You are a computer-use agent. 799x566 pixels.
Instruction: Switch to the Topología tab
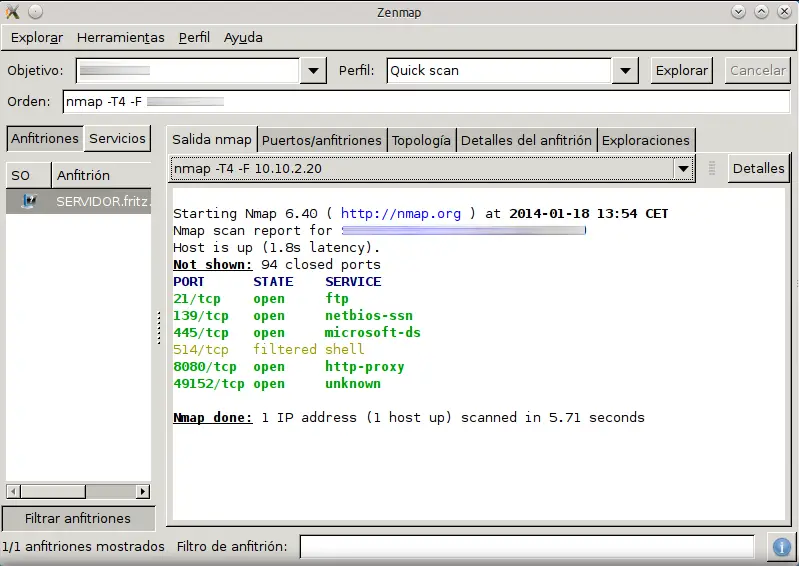click(421, 141)
